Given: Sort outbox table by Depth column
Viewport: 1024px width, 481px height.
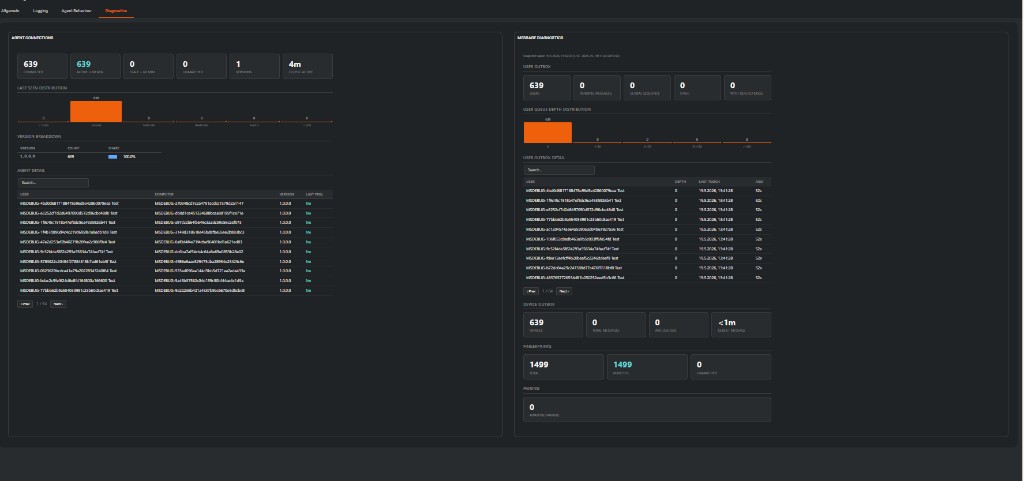Looking at the screenshot, I should 679,181.
